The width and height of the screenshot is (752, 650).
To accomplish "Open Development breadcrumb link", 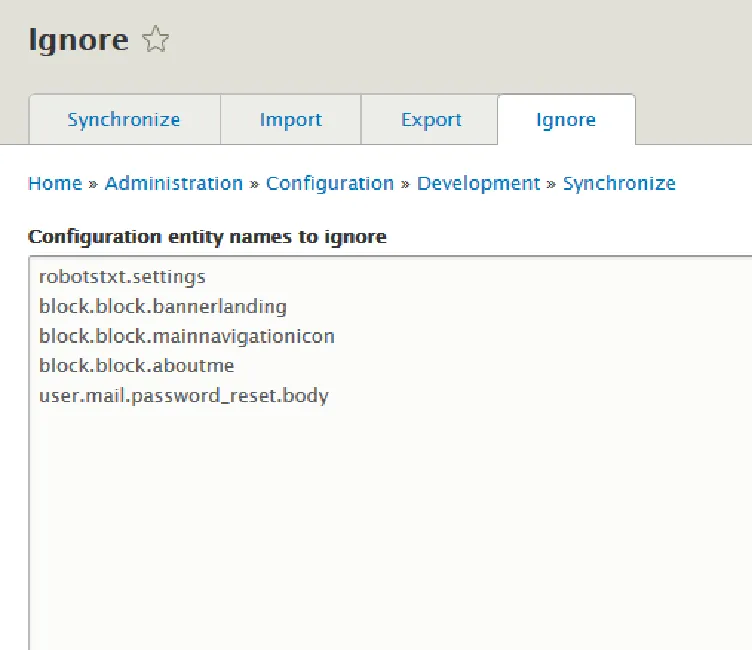I will point(478,183).
